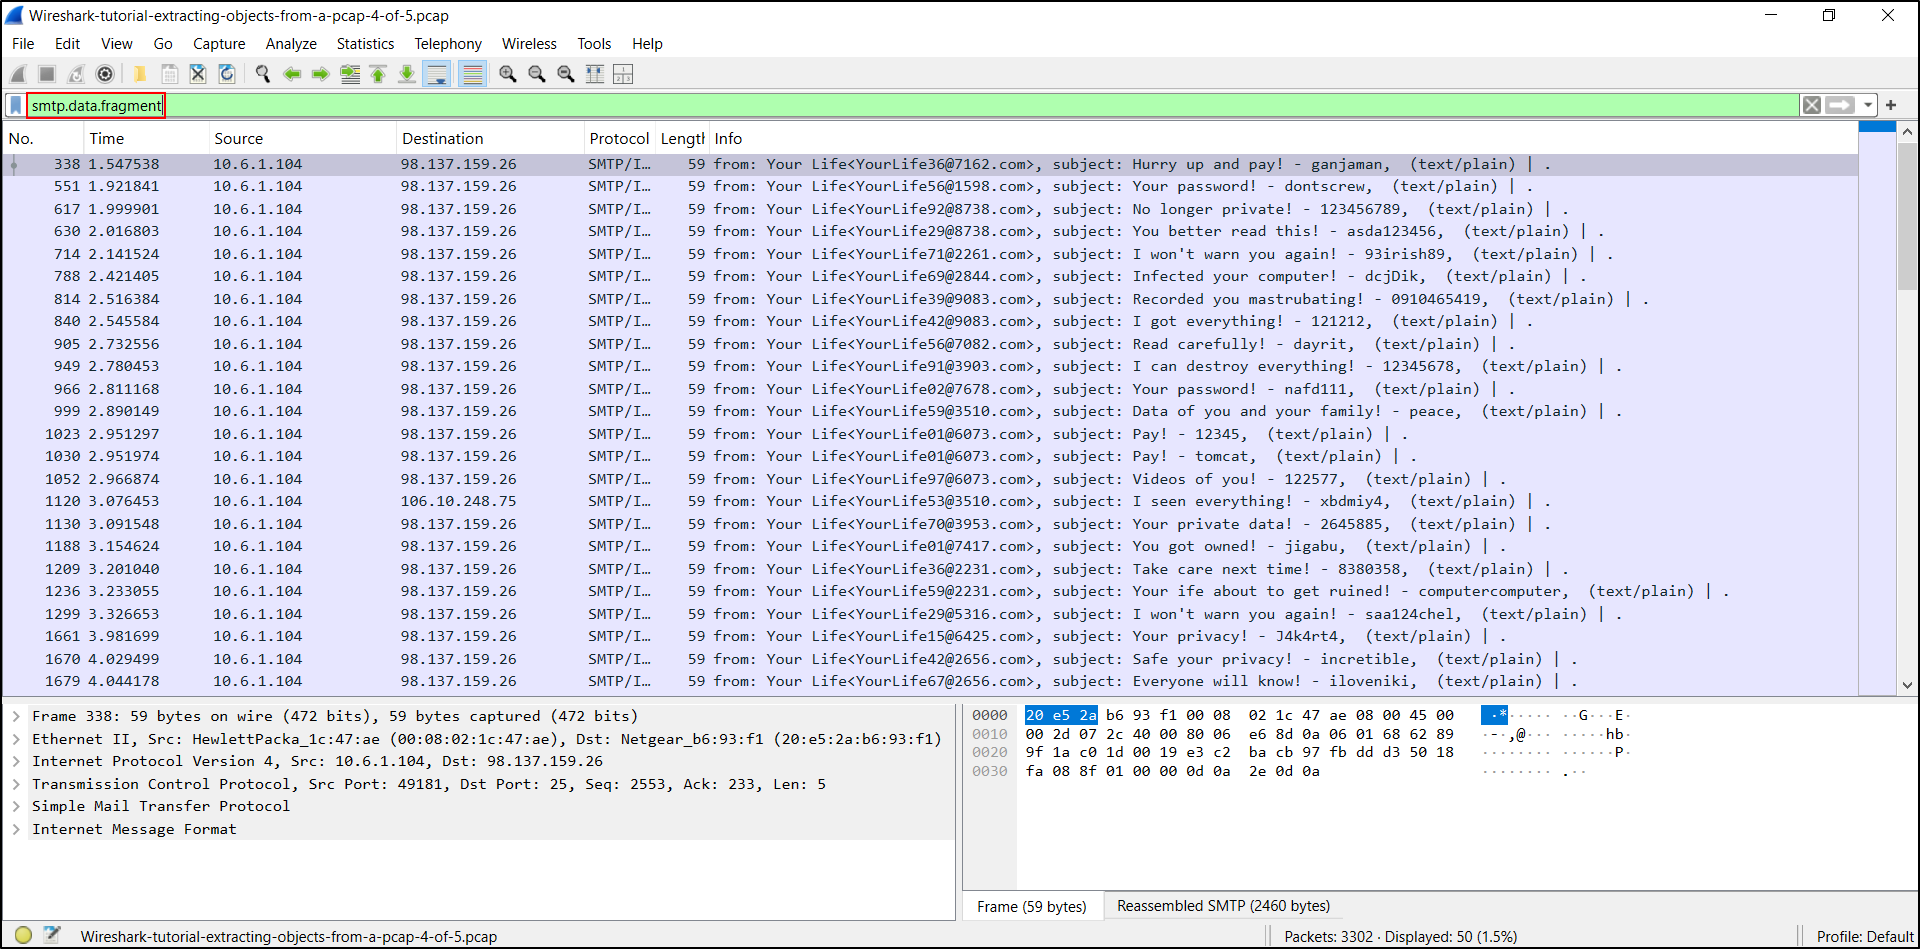Edit capture file properties status icon
Viewport: 1920px width, 949px height.
click(52, 936)
